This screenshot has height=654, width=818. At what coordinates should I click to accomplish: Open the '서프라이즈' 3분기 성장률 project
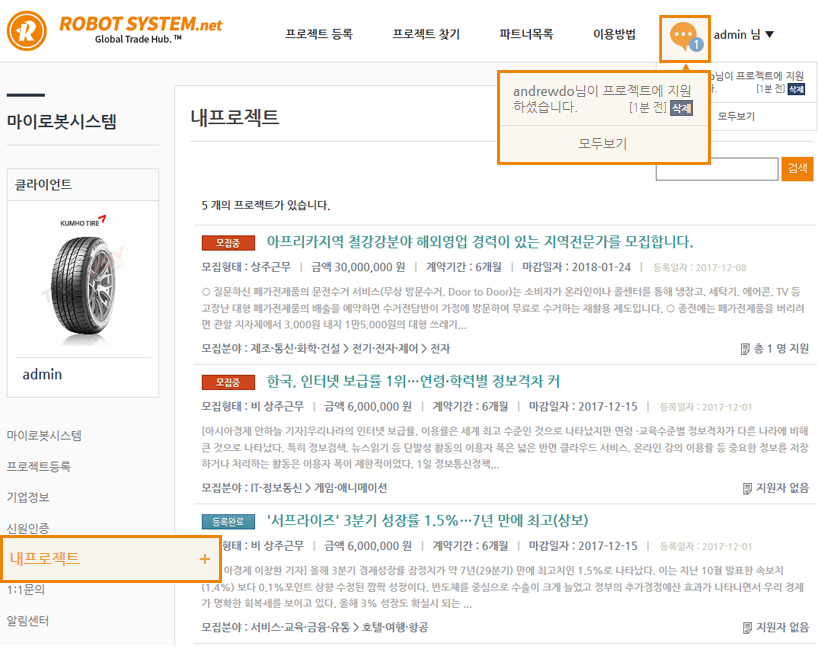pos(427,520)
